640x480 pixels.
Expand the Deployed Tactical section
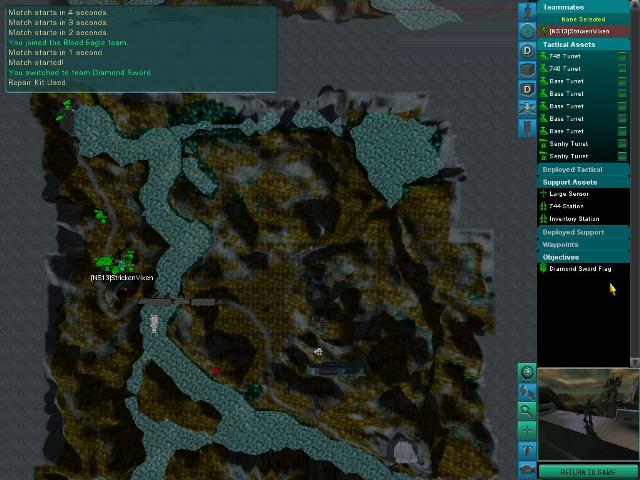(x=583, y=169)
